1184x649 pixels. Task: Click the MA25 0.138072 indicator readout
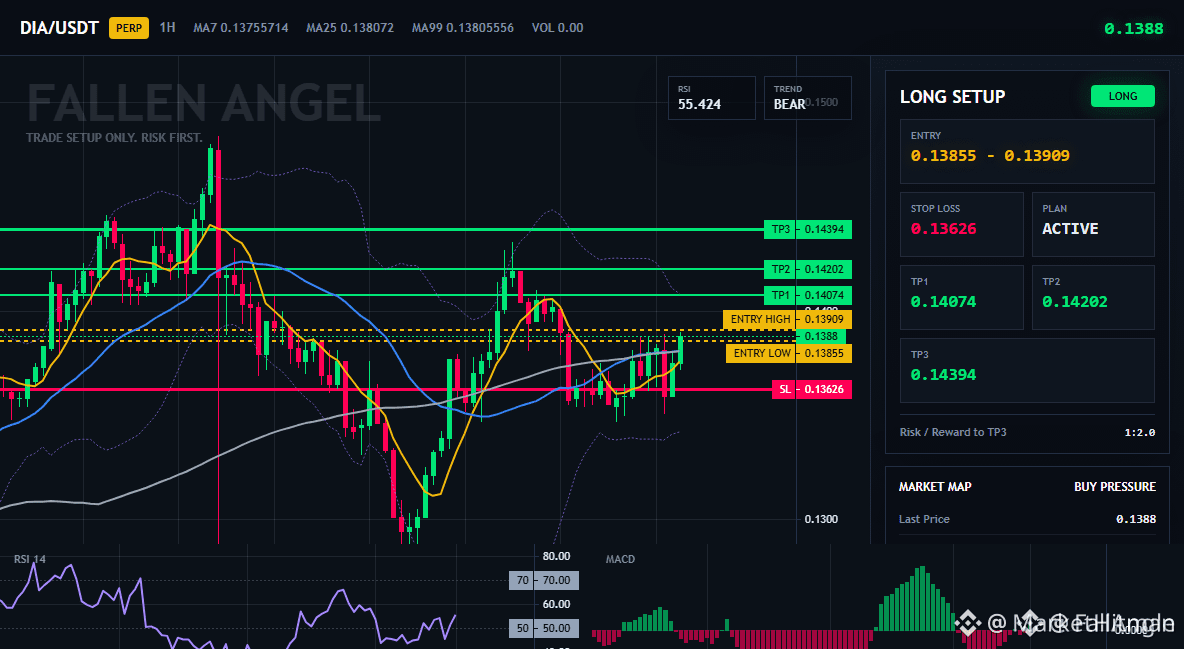pos(350,28)
